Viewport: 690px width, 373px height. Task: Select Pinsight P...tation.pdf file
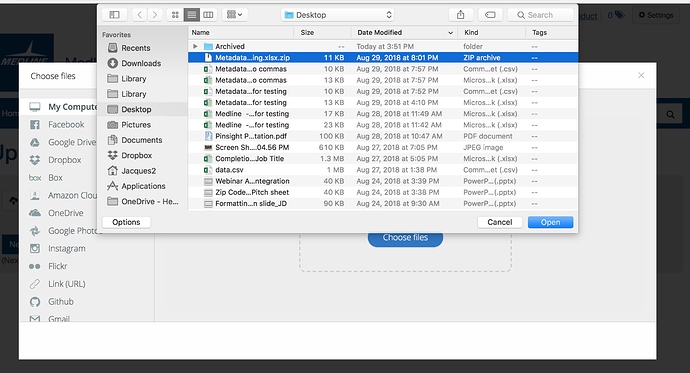coord(382,136)
